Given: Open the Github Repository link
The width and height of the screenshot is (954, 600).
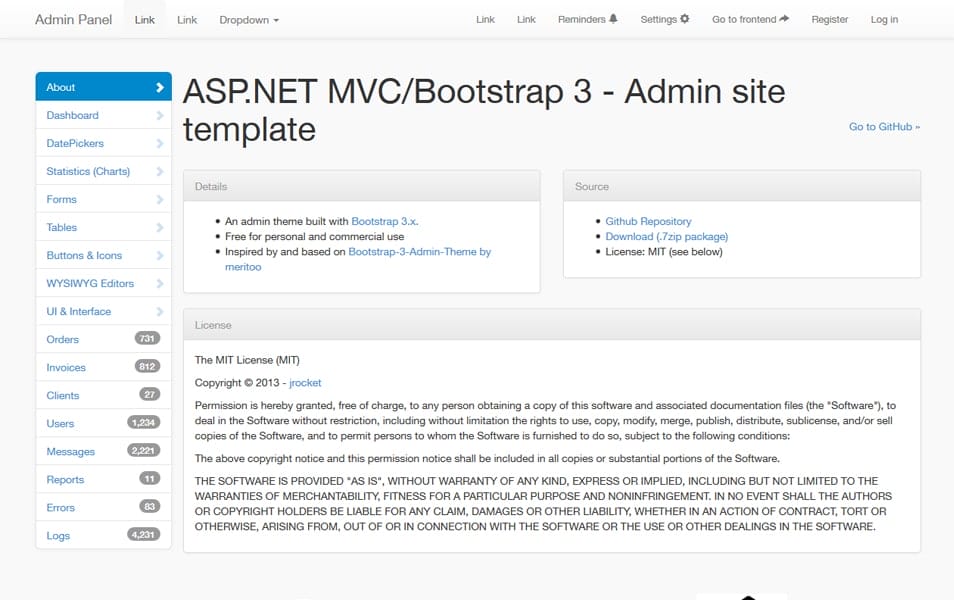Looking at the screenshot, I should (649, 221).
